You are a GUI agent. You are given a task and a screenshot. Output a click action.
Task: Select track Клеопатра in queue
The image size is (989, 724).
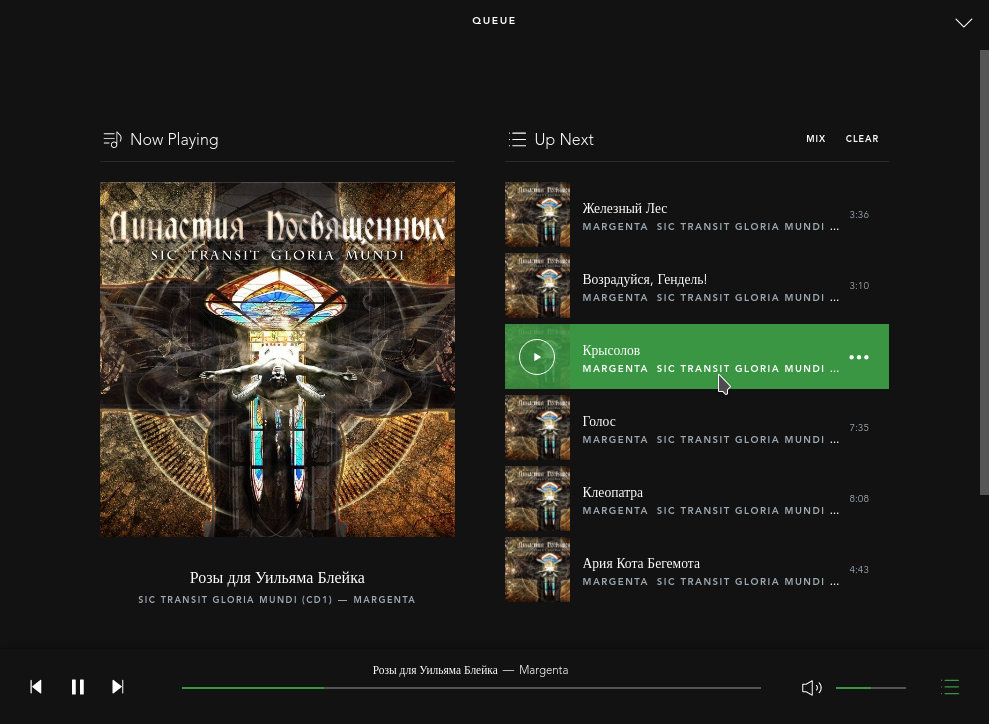(697, 499)
